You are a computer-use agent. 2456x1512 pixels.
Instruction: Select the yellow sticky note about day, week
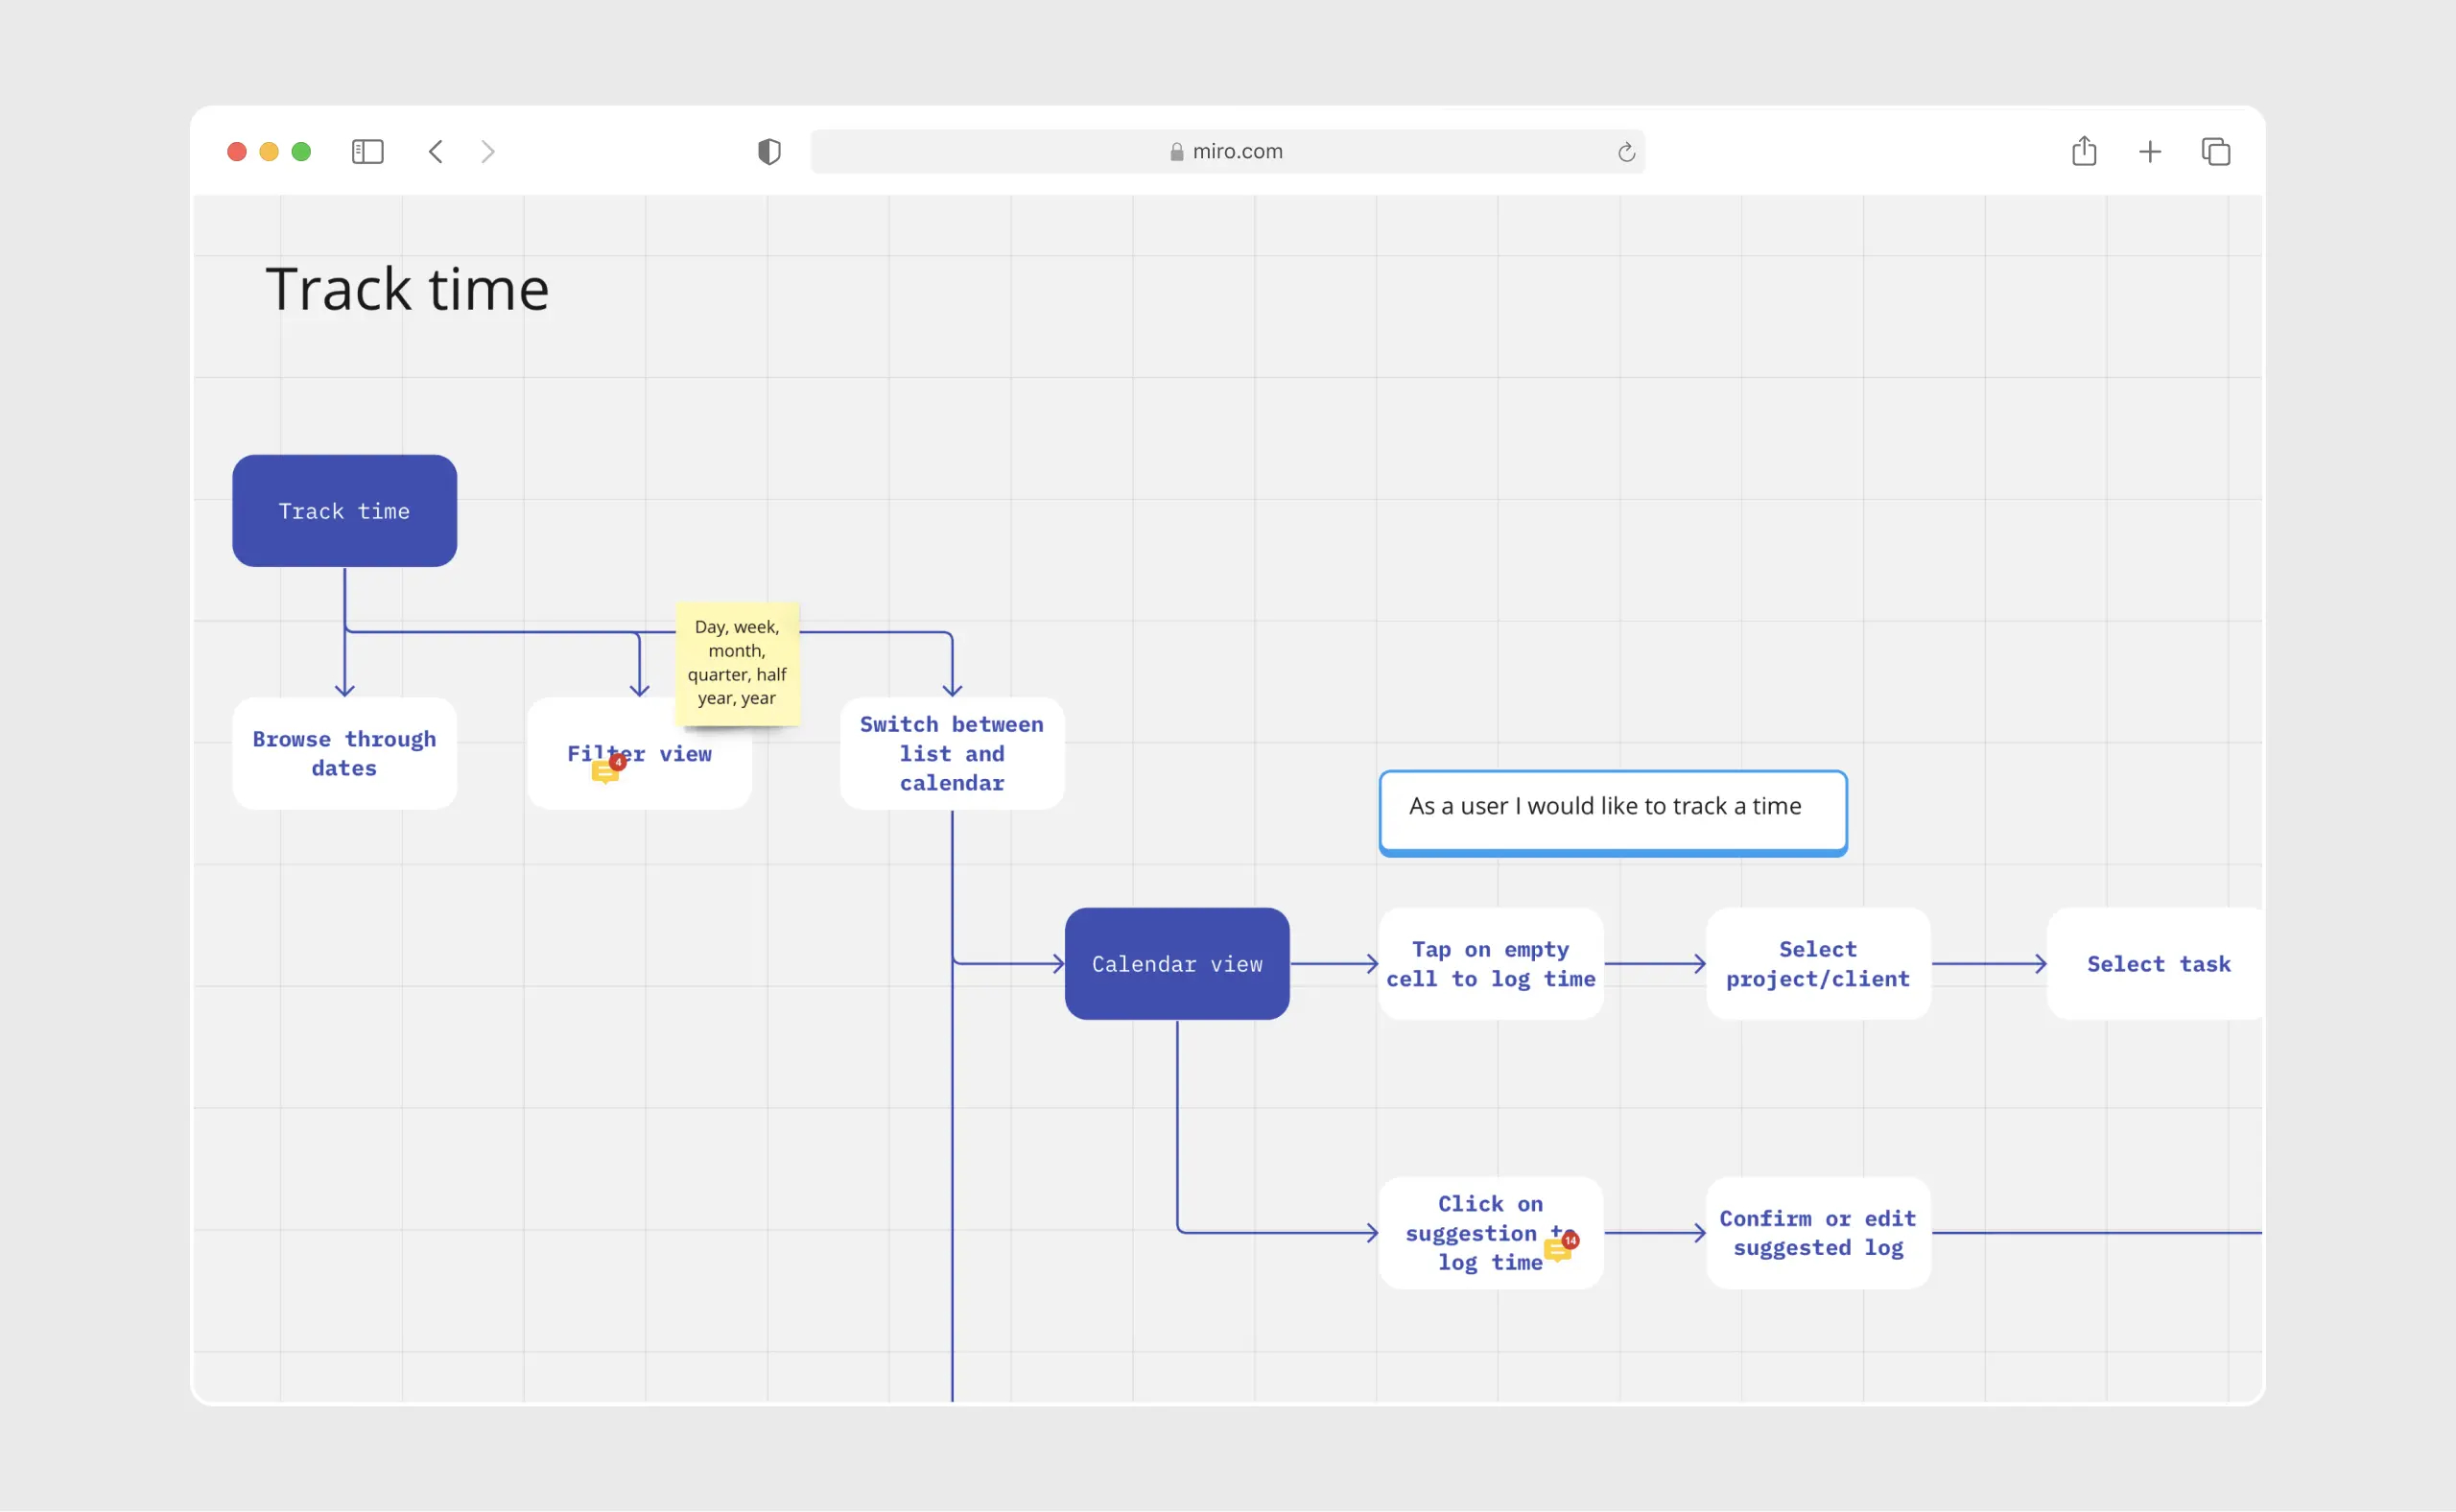tap(737, 663)
